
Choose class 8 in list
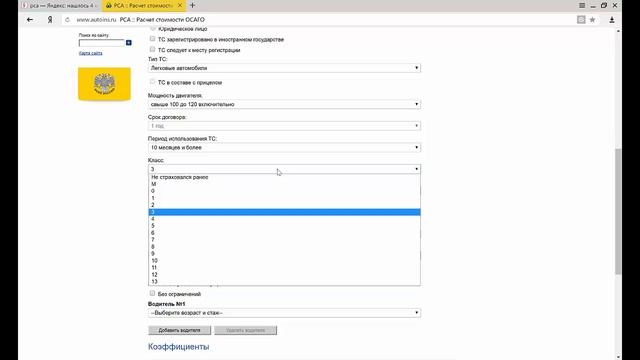click(x=284, y=247)
